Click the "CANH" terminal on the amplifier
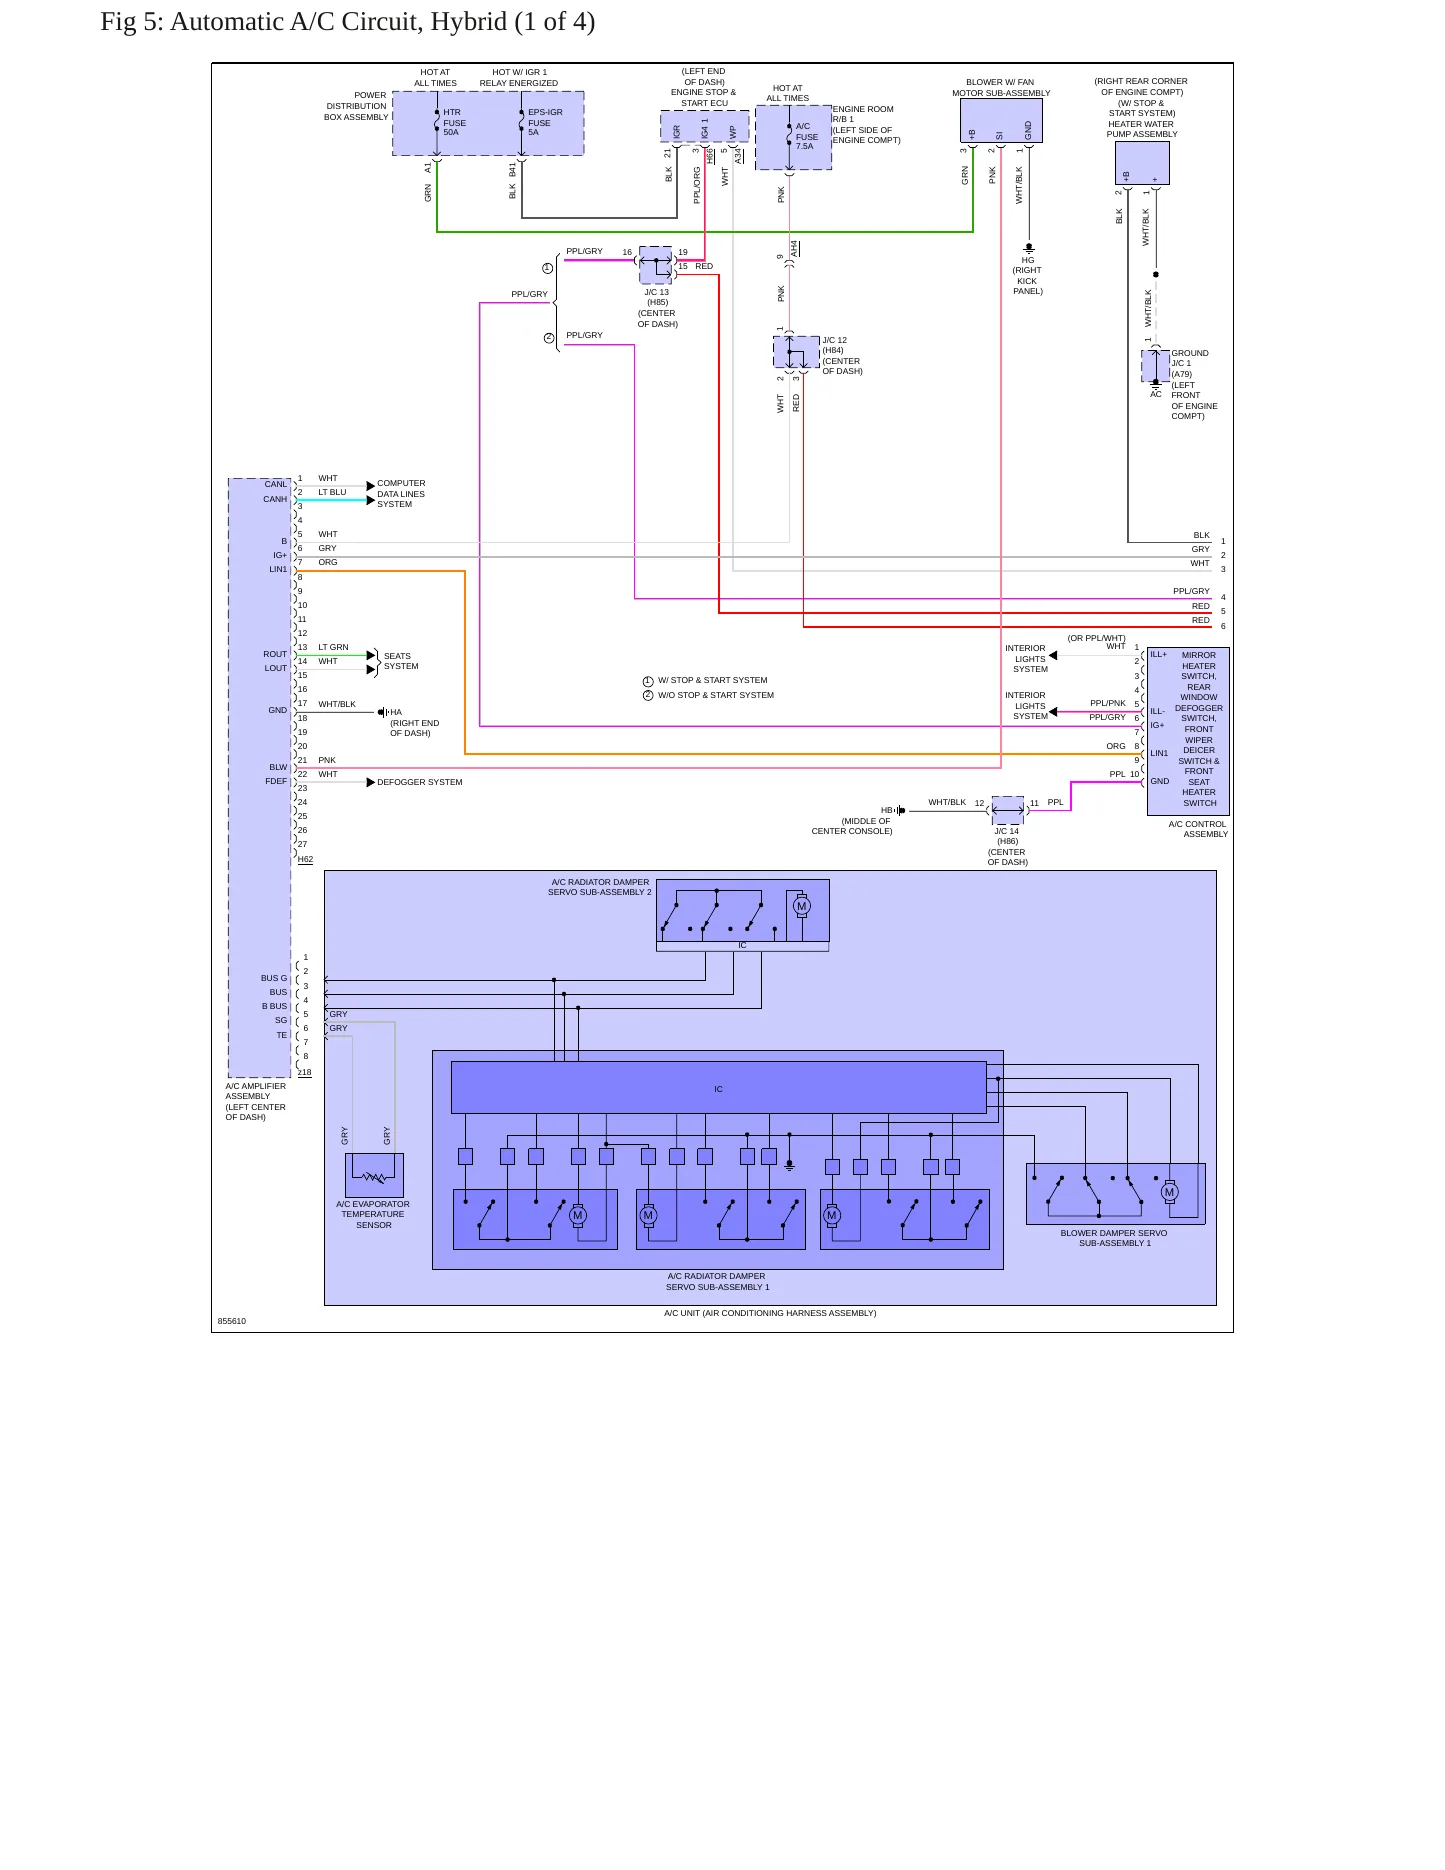 [x=275, y=499]
